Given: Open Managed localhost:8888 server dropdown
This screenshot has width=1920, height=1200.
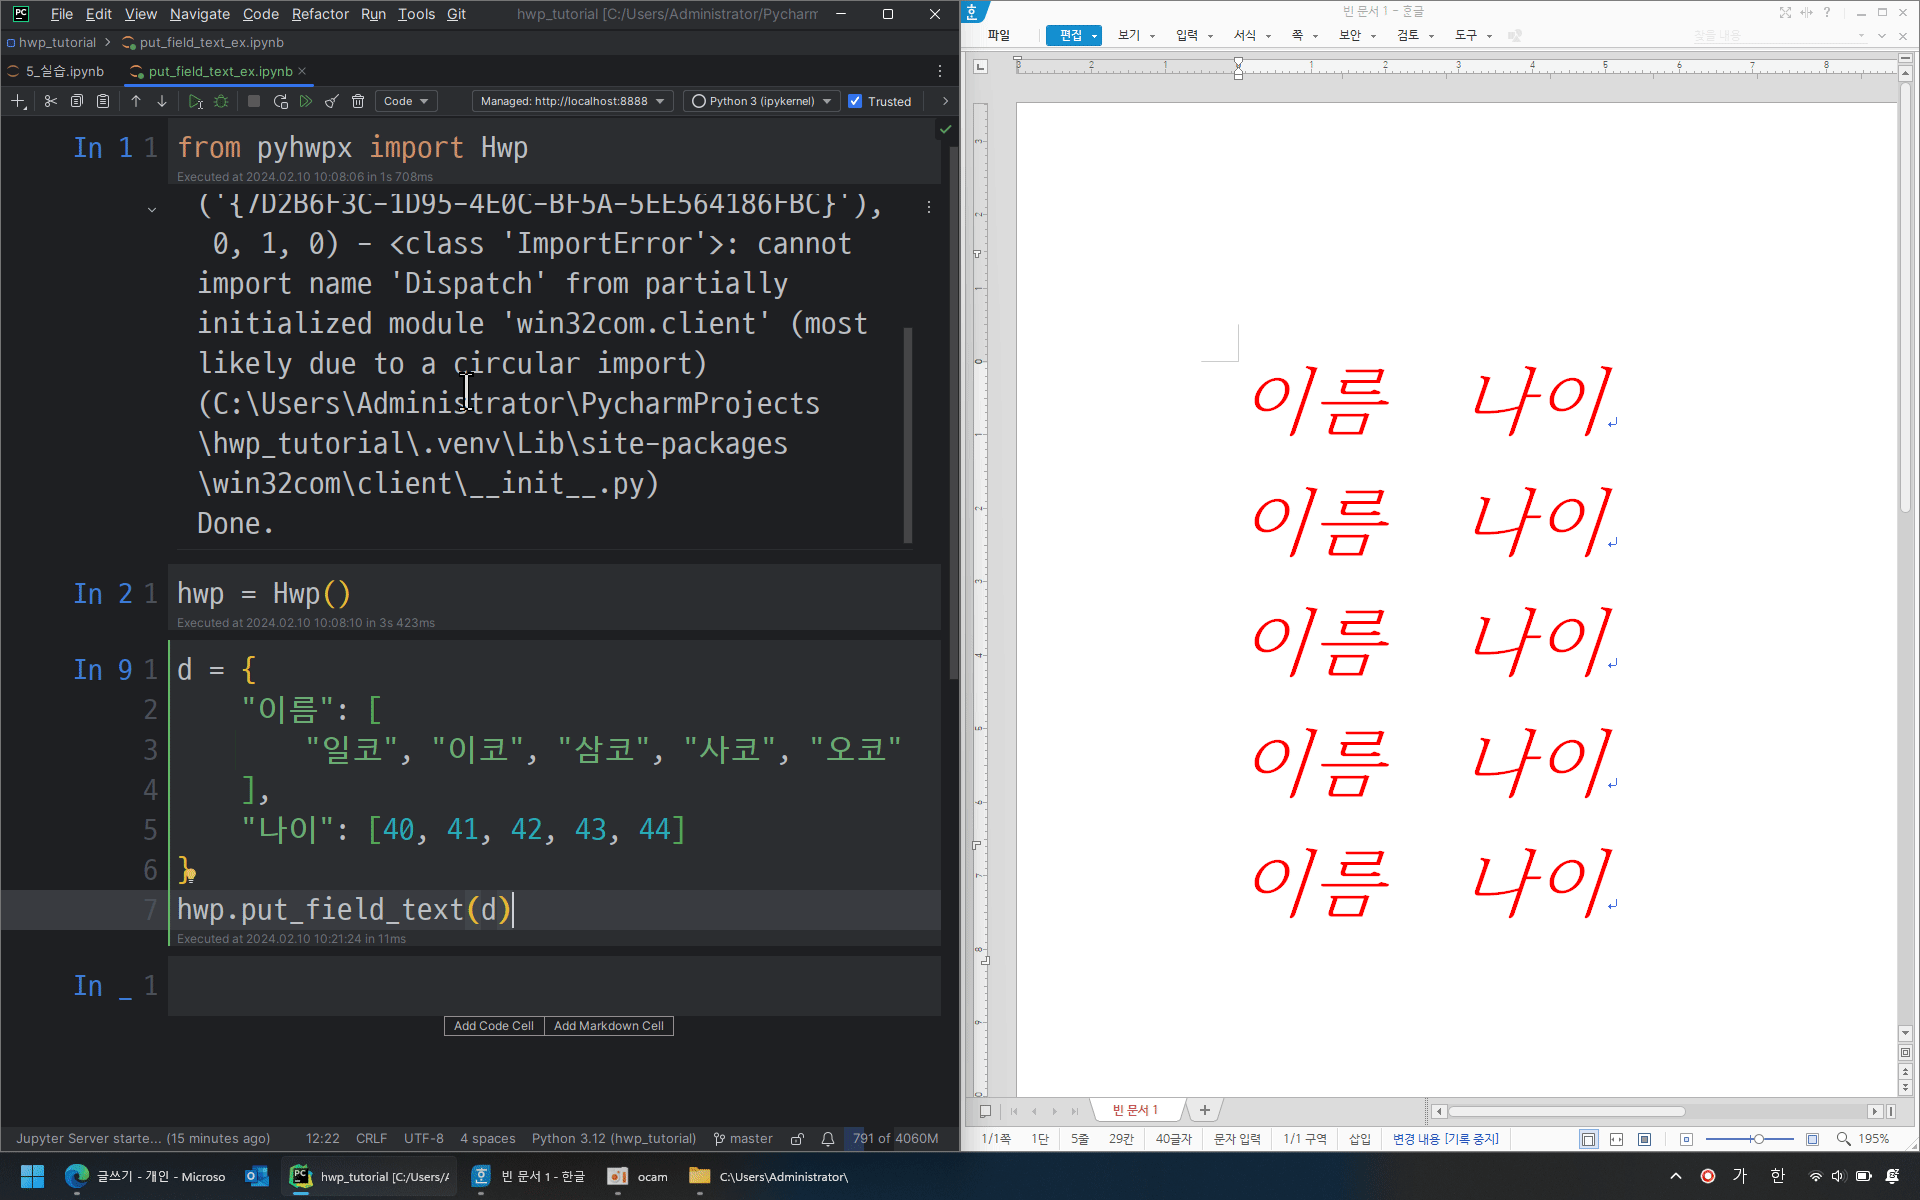Looking at the screenshot, I should coord(572,101).
